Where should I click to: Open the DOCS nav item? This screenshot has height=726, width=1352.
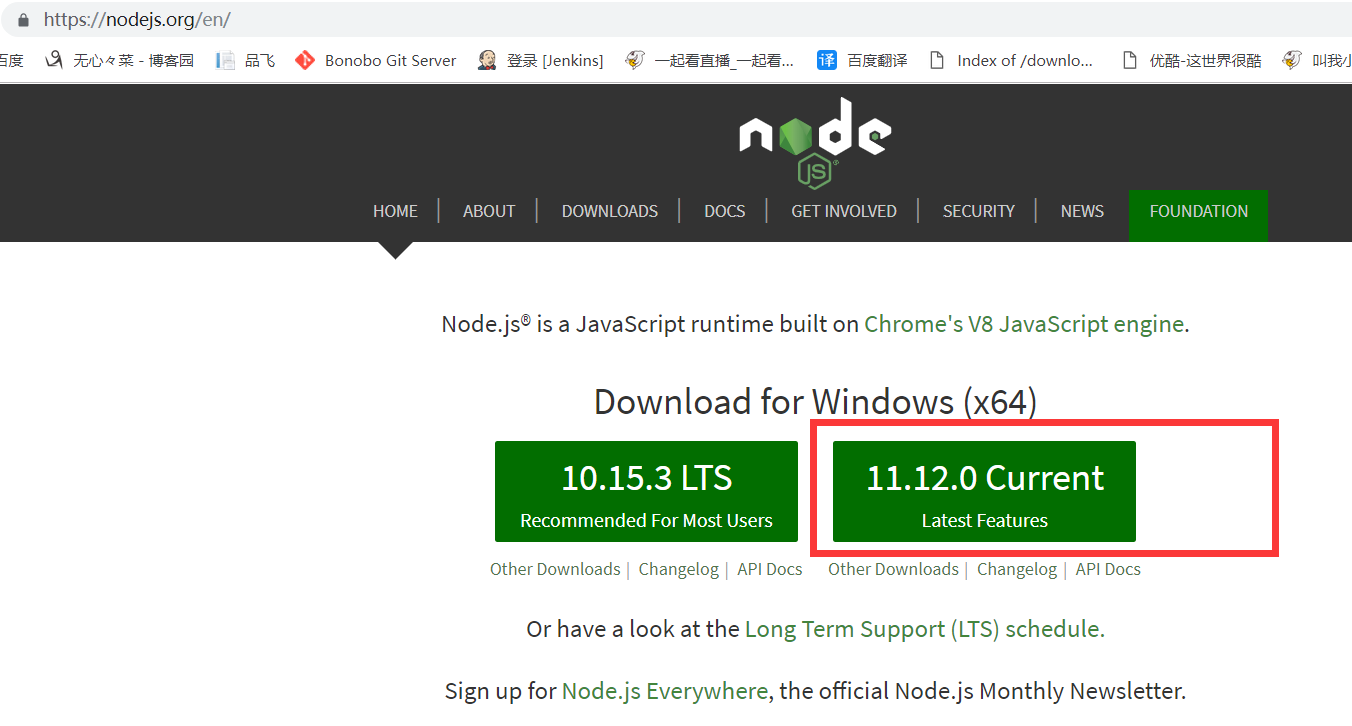pos(725,211)
